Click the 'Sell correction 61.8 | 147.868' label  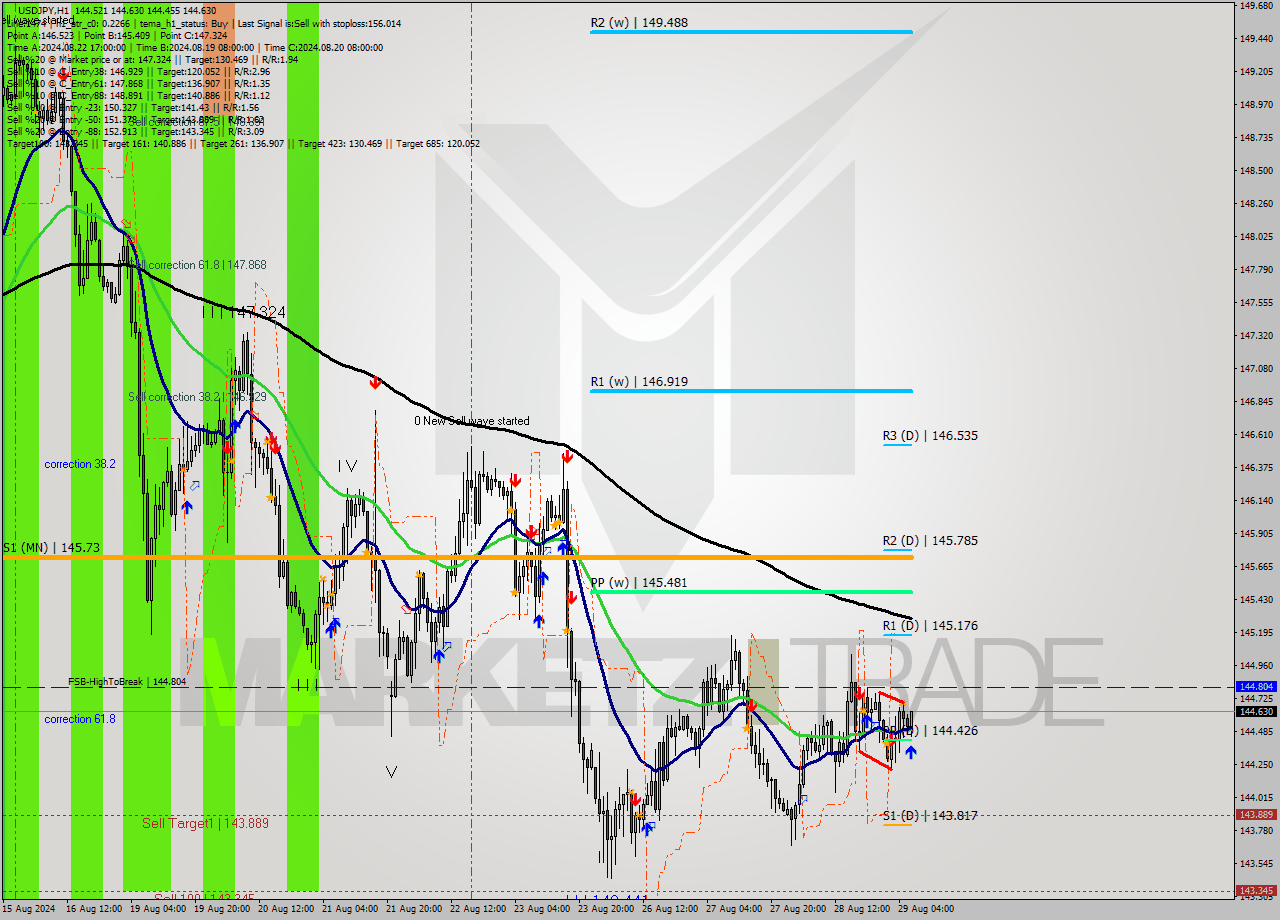pyautogui.click(x=197, y=265)
